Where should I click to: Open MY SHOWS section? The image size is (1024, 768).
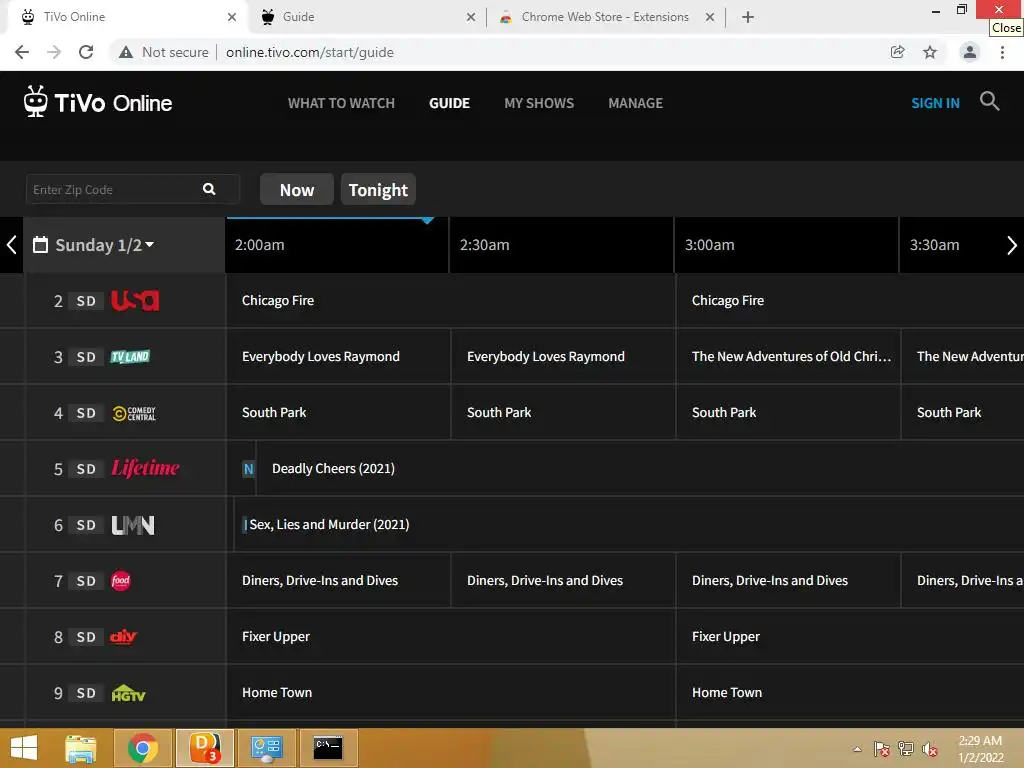pyautogui.click(x=539, y=103)
